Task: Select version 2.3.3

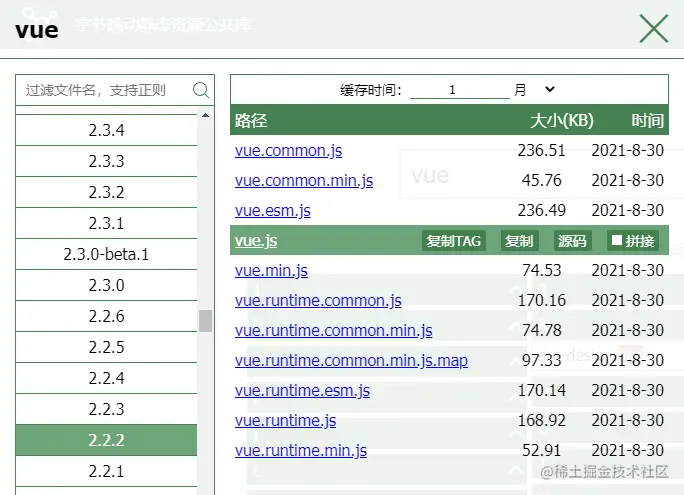Action: (106, 161)
